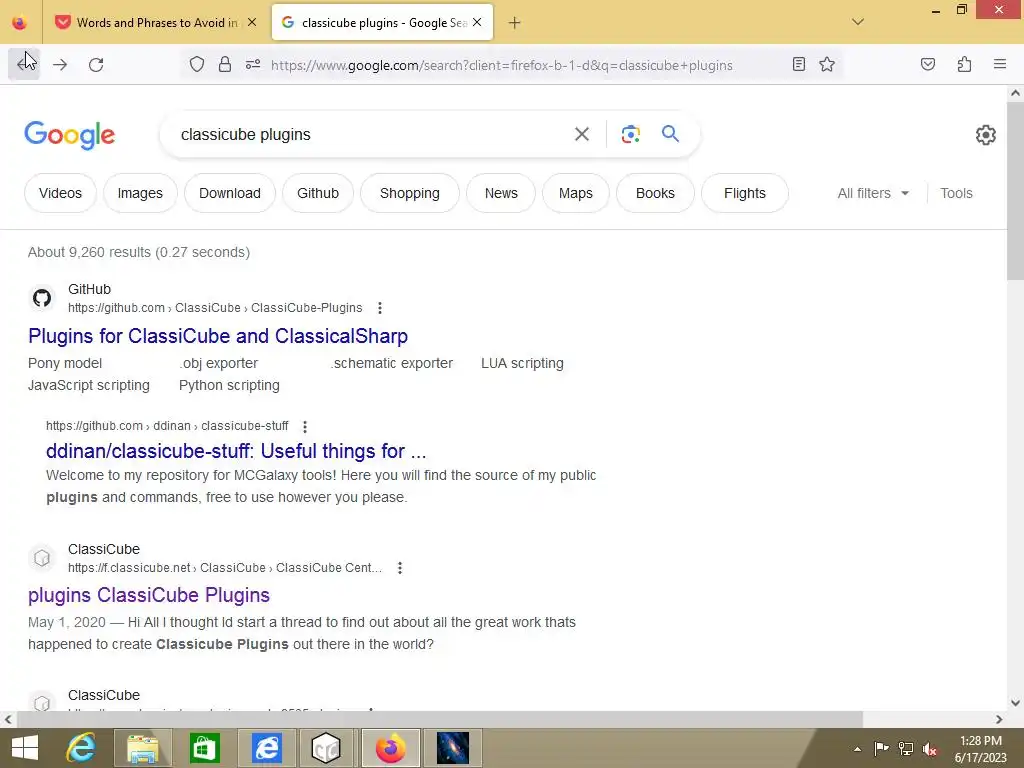Open the tracking protection shield icon
This screenshot has width=1024, height=768.
197,64
